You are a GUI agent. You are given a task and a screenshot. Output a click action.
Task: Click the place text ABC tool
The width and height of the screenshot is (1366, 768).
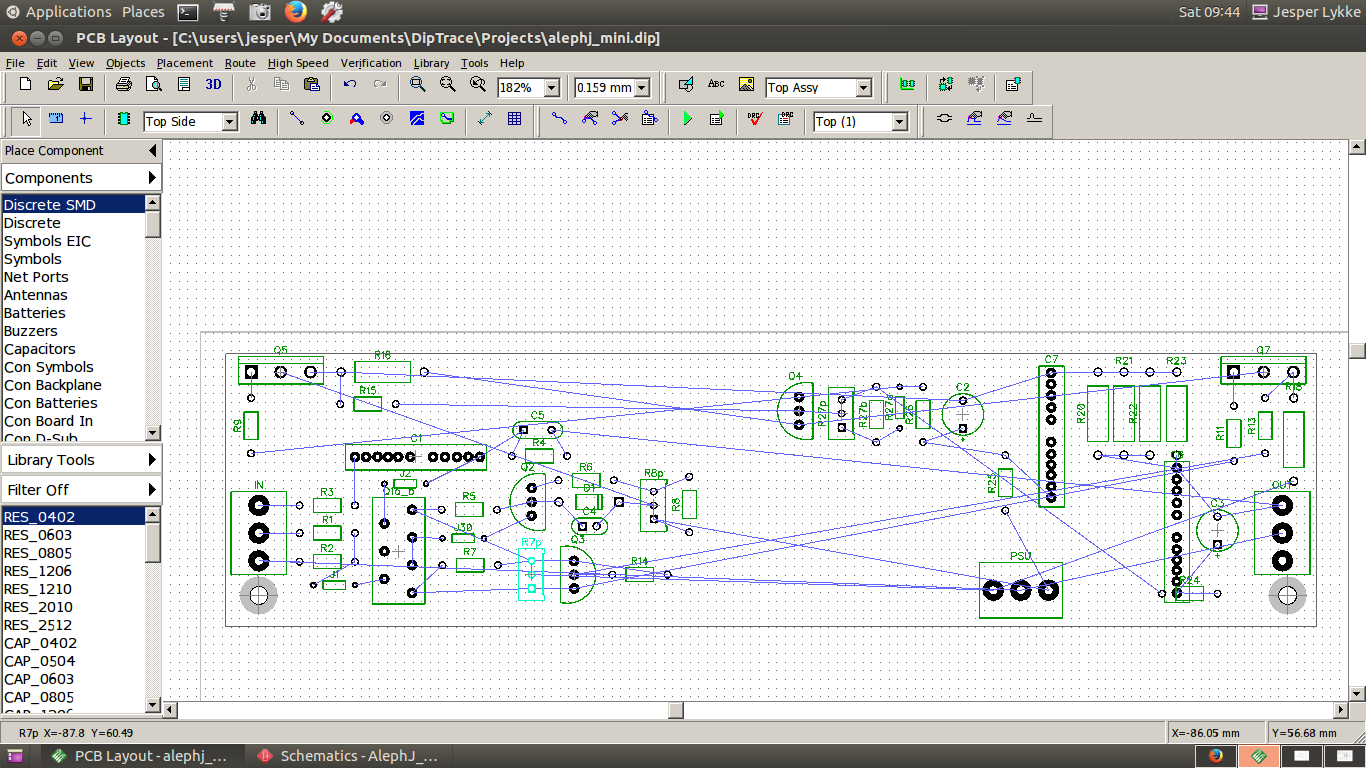point(716,86)
